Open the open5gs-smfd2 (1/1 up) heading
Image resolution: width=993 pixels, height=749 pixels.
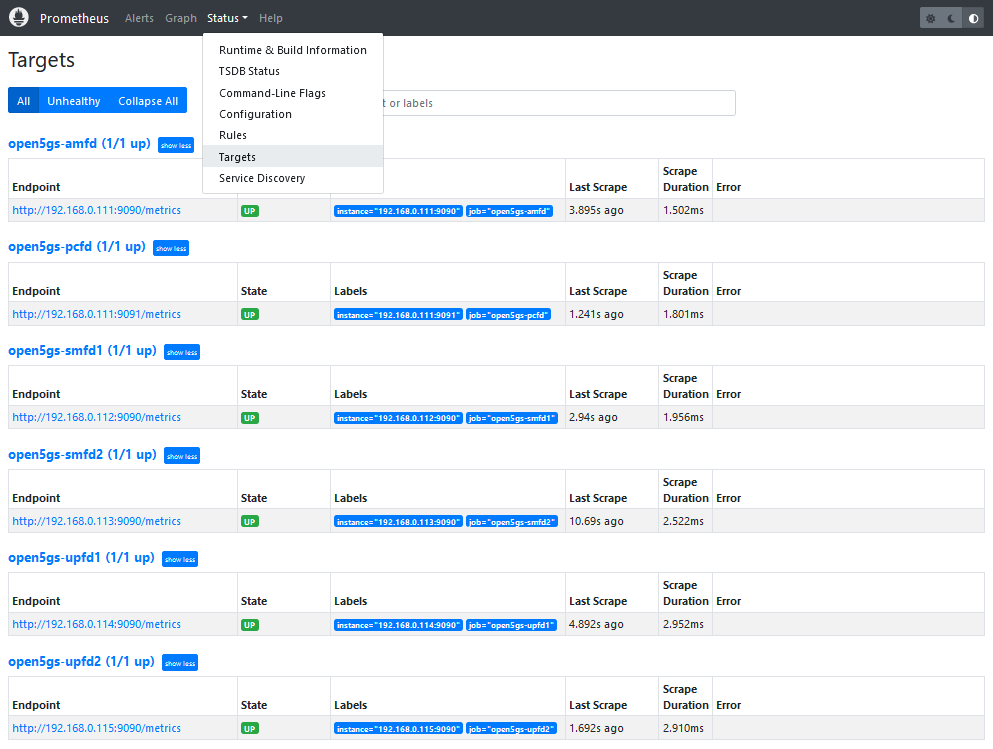82,455
